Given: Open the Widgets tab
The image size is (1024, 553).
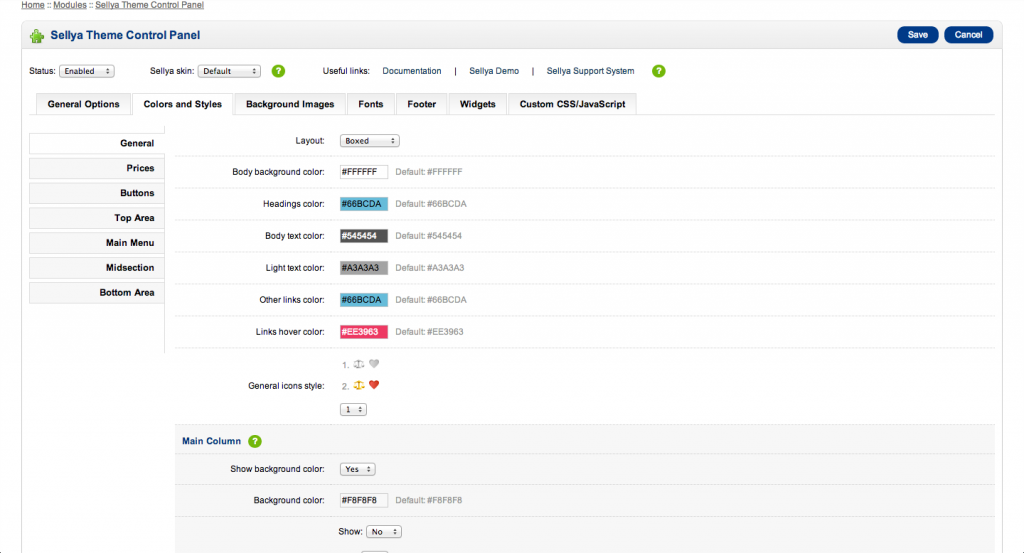Looking at the screenshot, I should tap(477, 104).
